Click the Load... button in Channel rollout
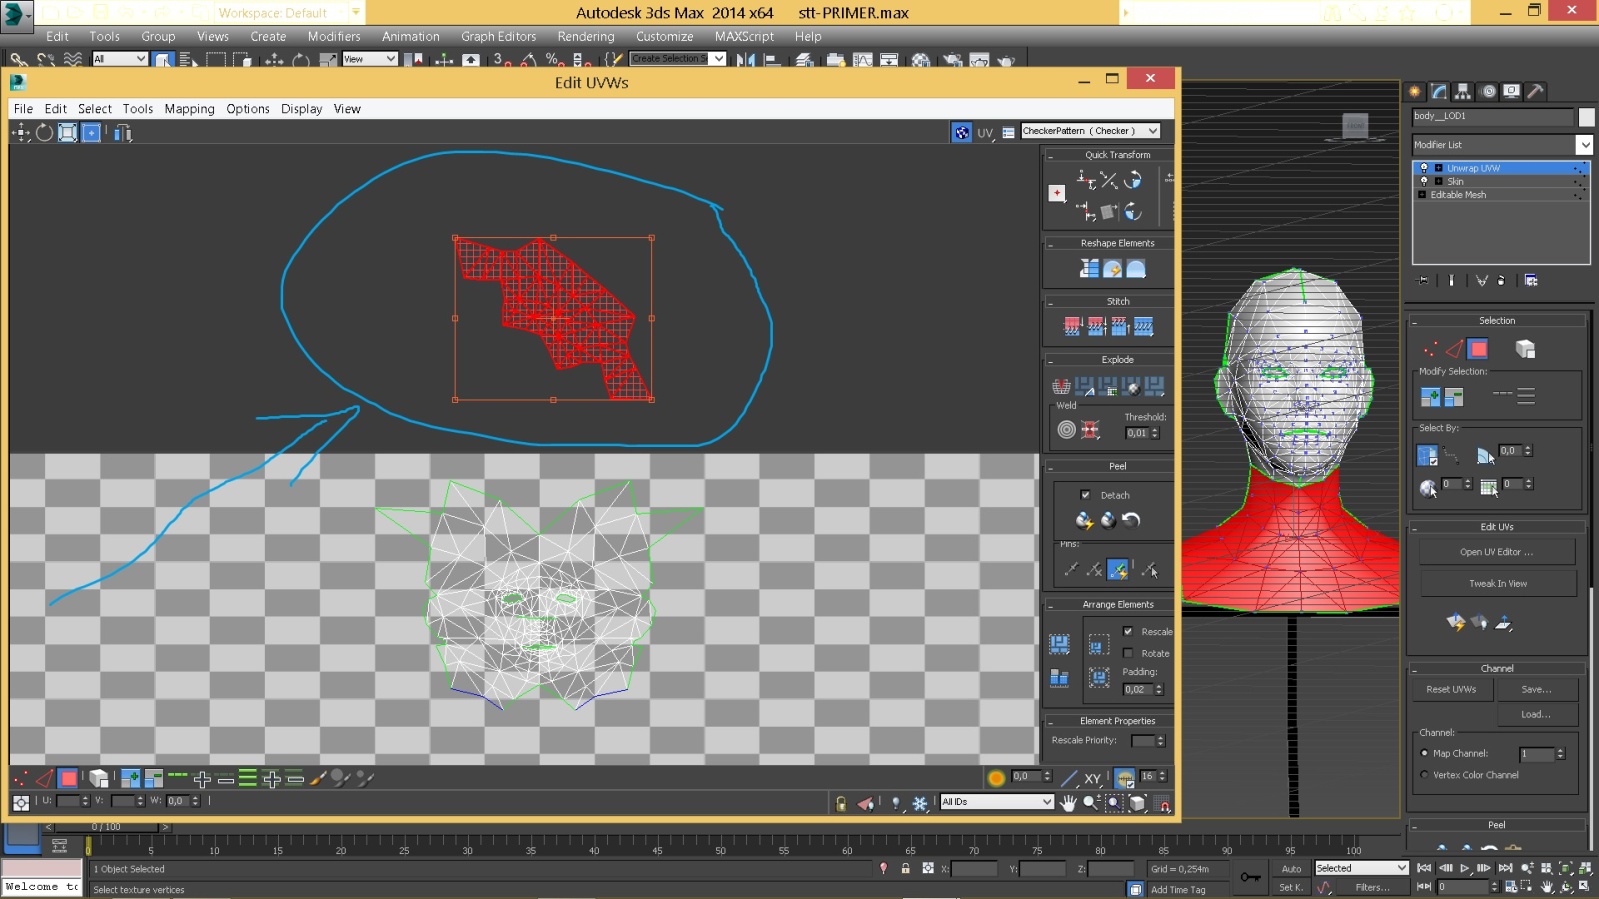Viewport: 1599px width, 899px height. (1537, 714)
